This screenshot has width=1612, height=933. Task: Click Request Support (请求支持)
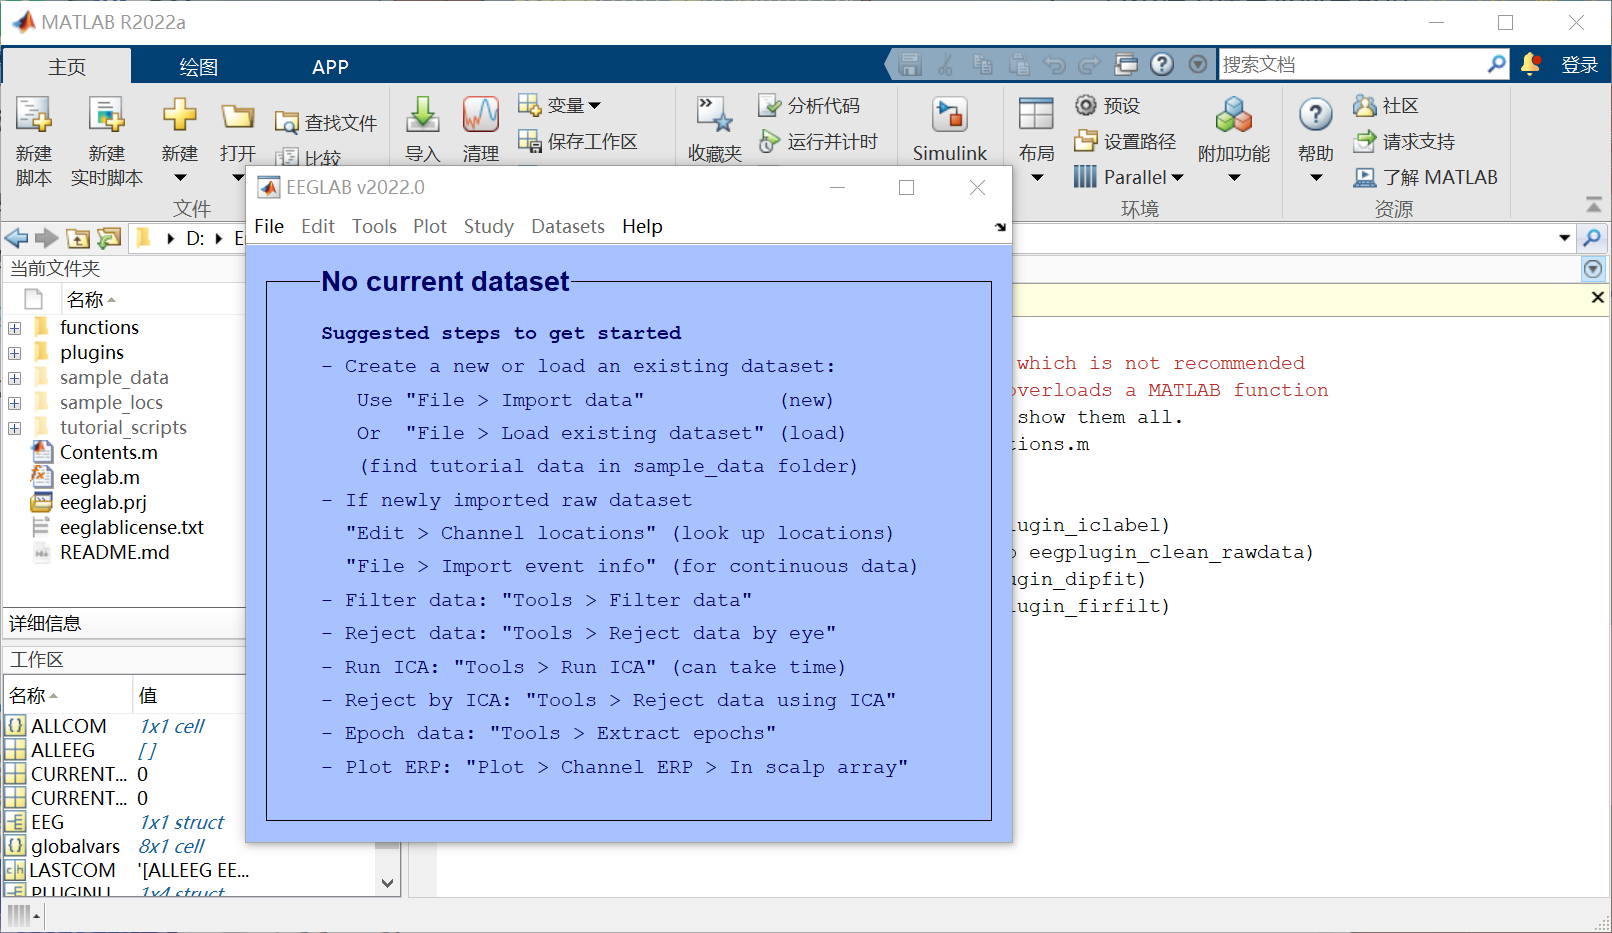tap(1404, 141)
